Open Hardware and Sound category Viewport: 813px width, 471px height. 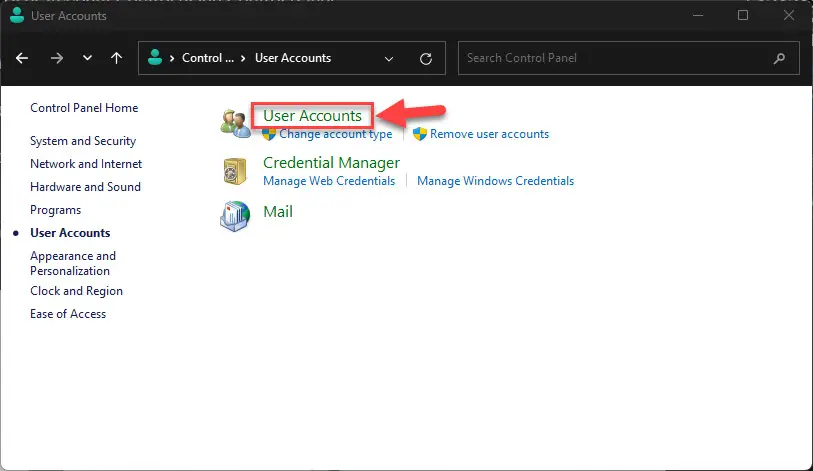point(86,187)
